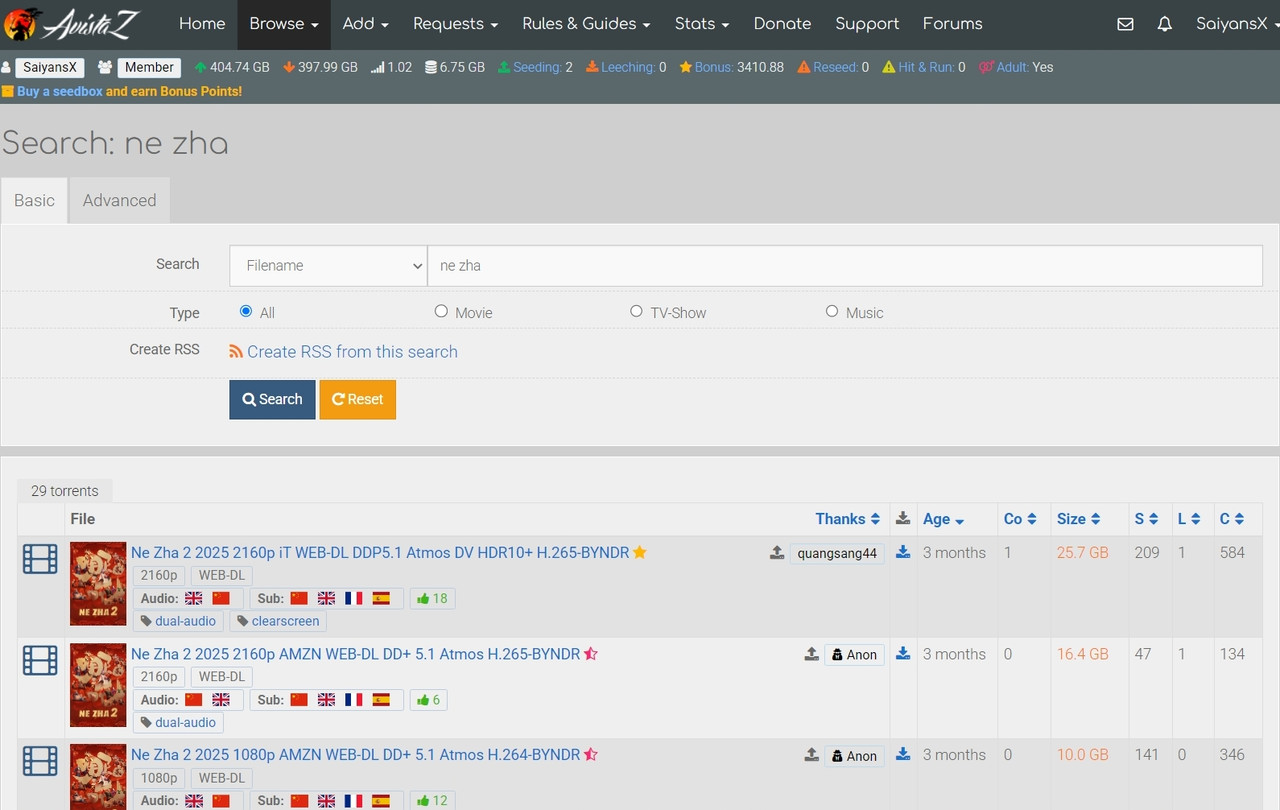
Task: Click the 6 thumbs-up badge
Action: tap(428, 700)
